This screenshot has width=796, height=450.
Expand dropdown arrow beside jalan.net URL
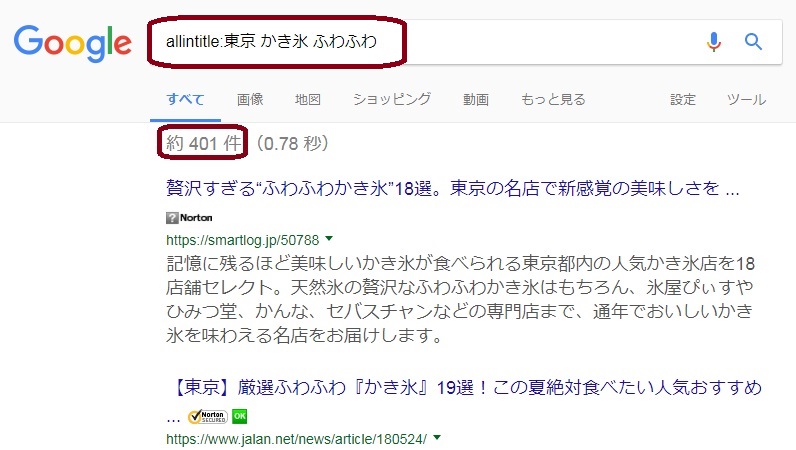coord(437,437)
